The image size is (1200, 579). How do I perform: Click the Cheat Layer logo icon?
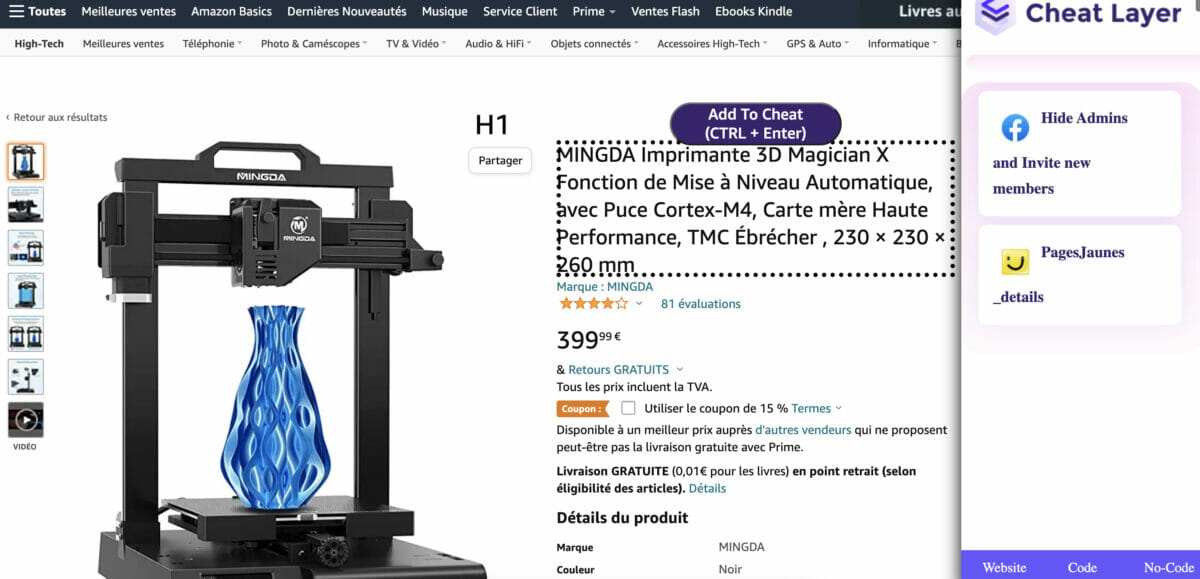[x=995, y=15]
